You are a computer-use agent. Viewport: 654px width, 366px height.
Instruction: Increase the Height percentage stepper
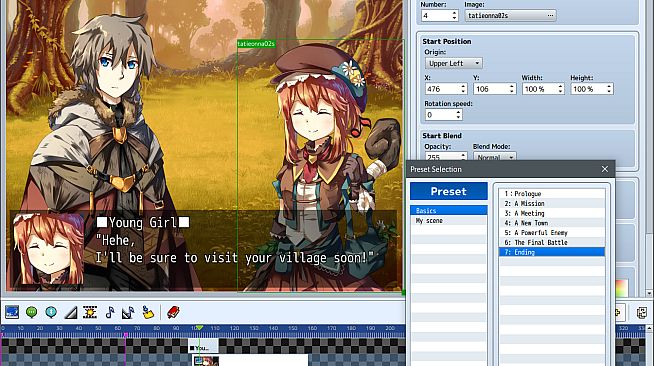609,86
